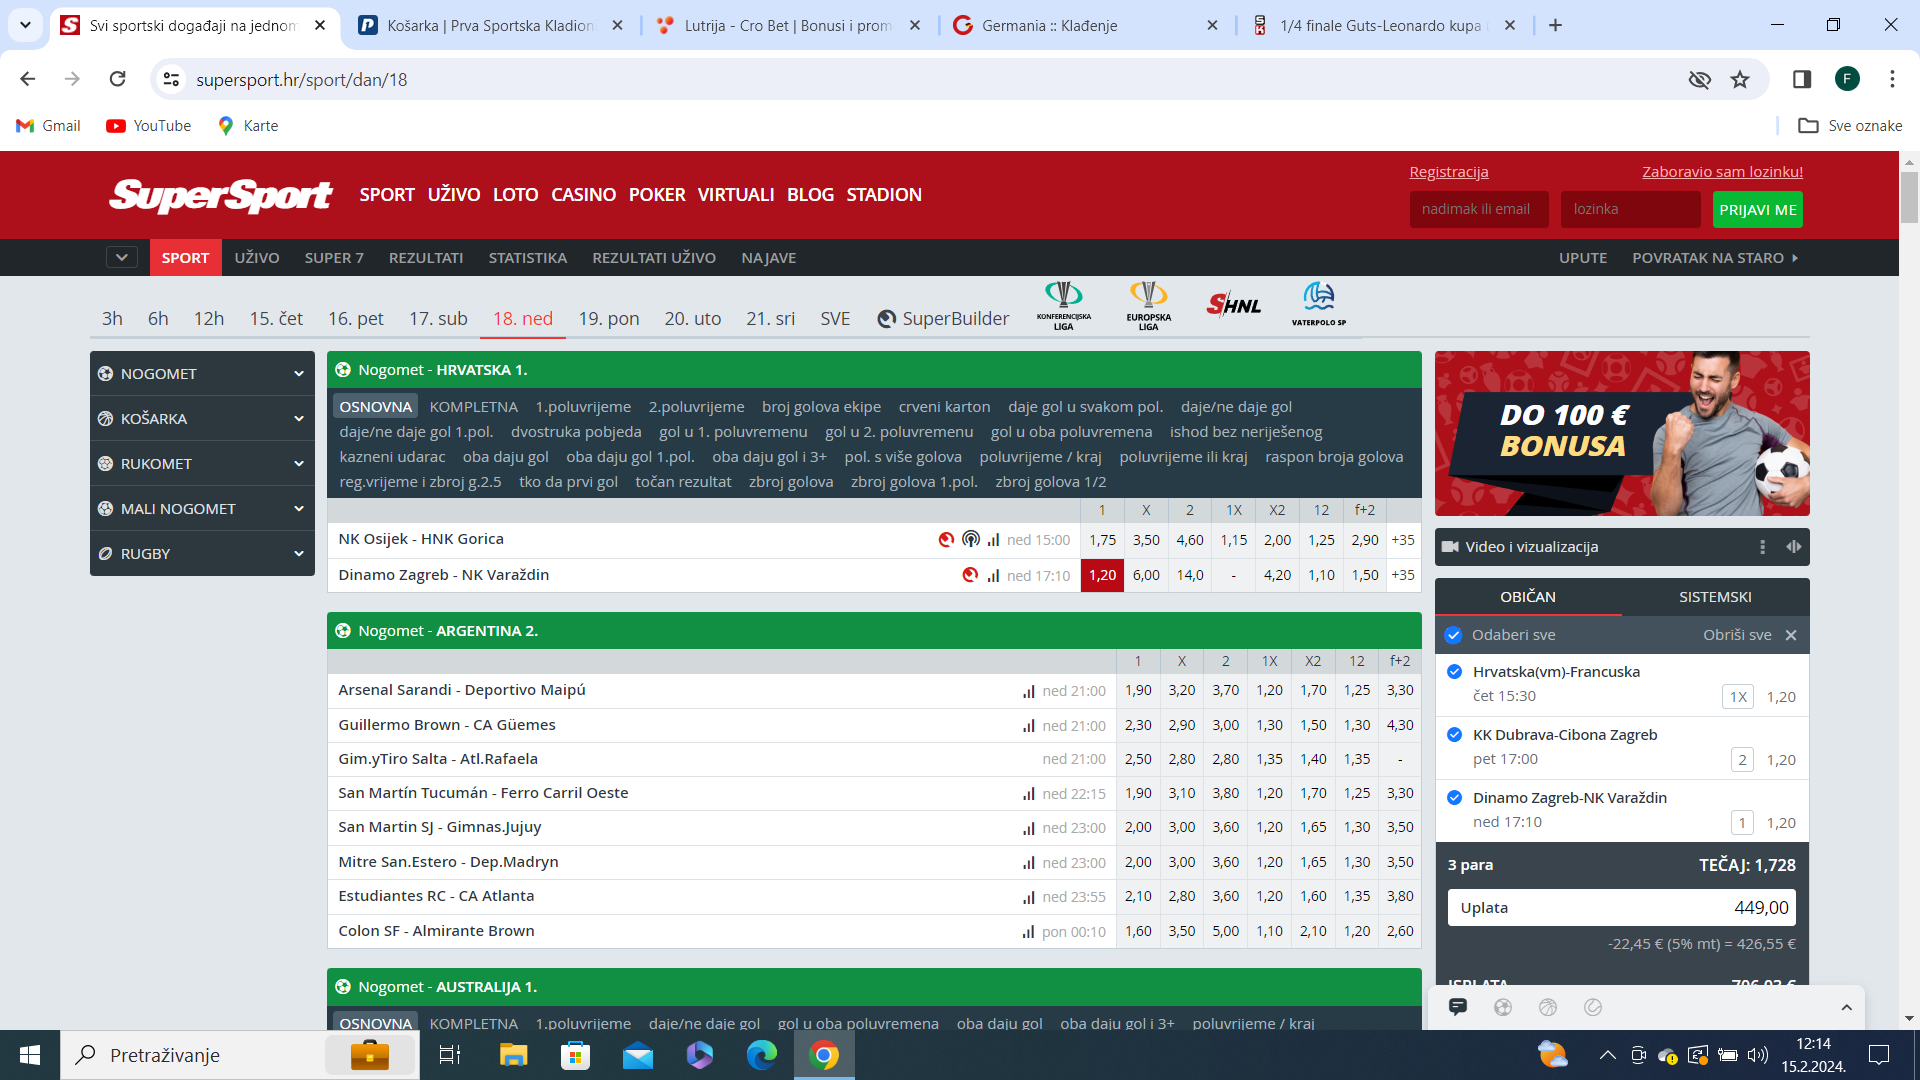The width and height of the screenshot is (1920, 1080).
Task: Open statistics bars for Colon SF match
Action: (x=1028, y=932)
